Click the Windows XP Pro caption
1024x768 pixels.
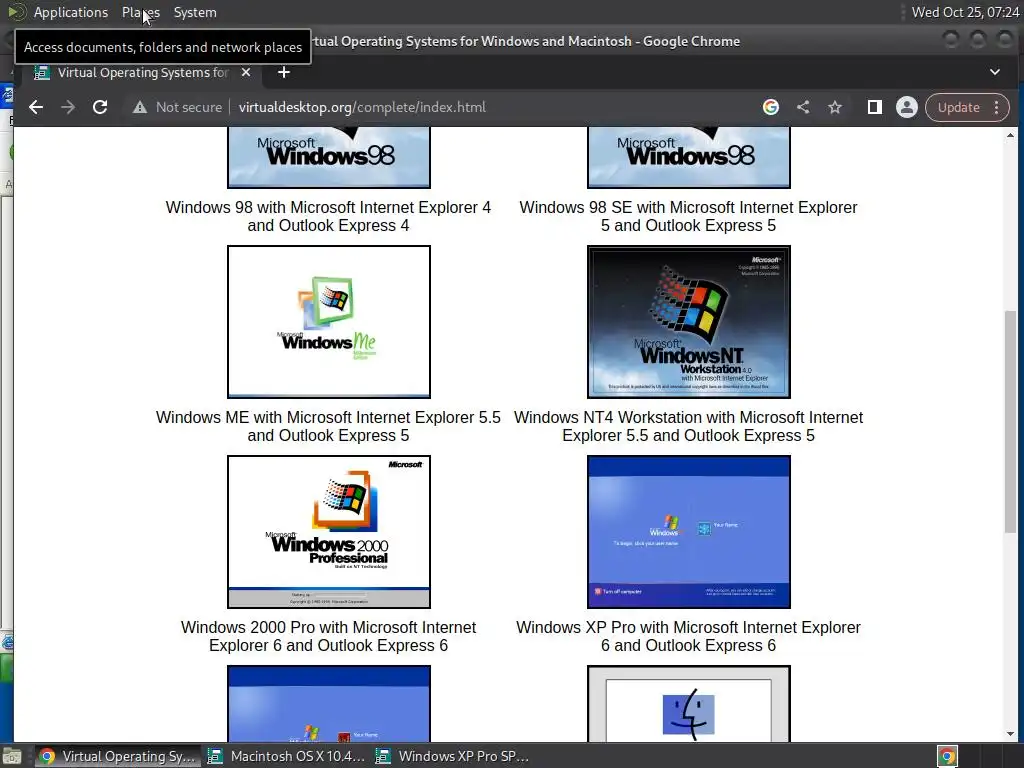coord(688,636)
